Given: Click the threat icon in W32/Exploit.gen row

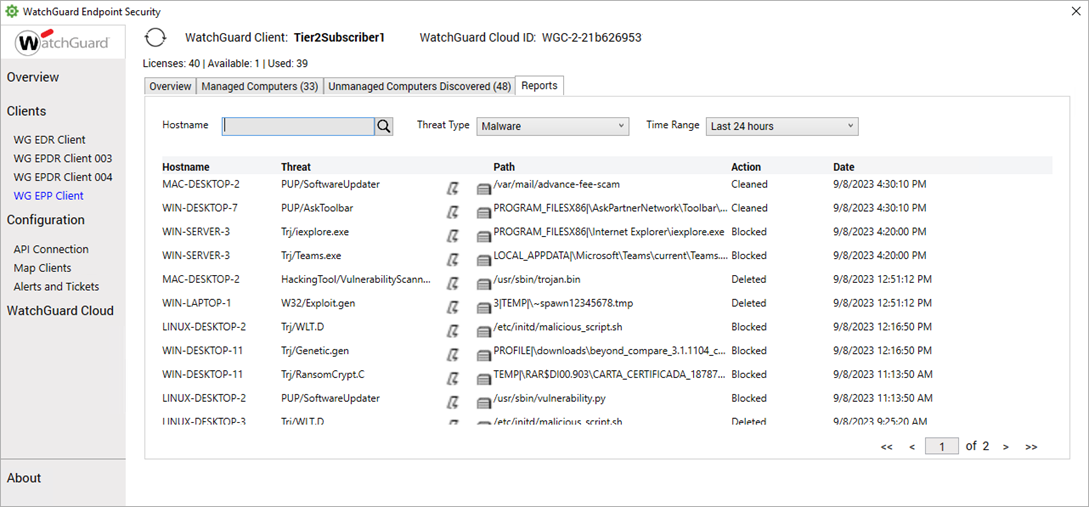Looking at the screenshot, I should coord(453,304).
